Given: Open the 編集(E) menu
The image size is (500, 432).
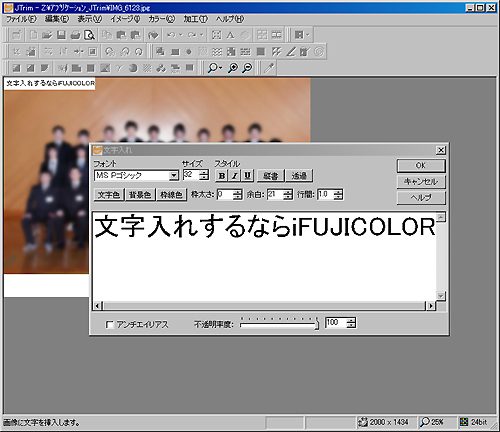Looking at the screenshot, I should pyautogui.click(x=57, y=19).
